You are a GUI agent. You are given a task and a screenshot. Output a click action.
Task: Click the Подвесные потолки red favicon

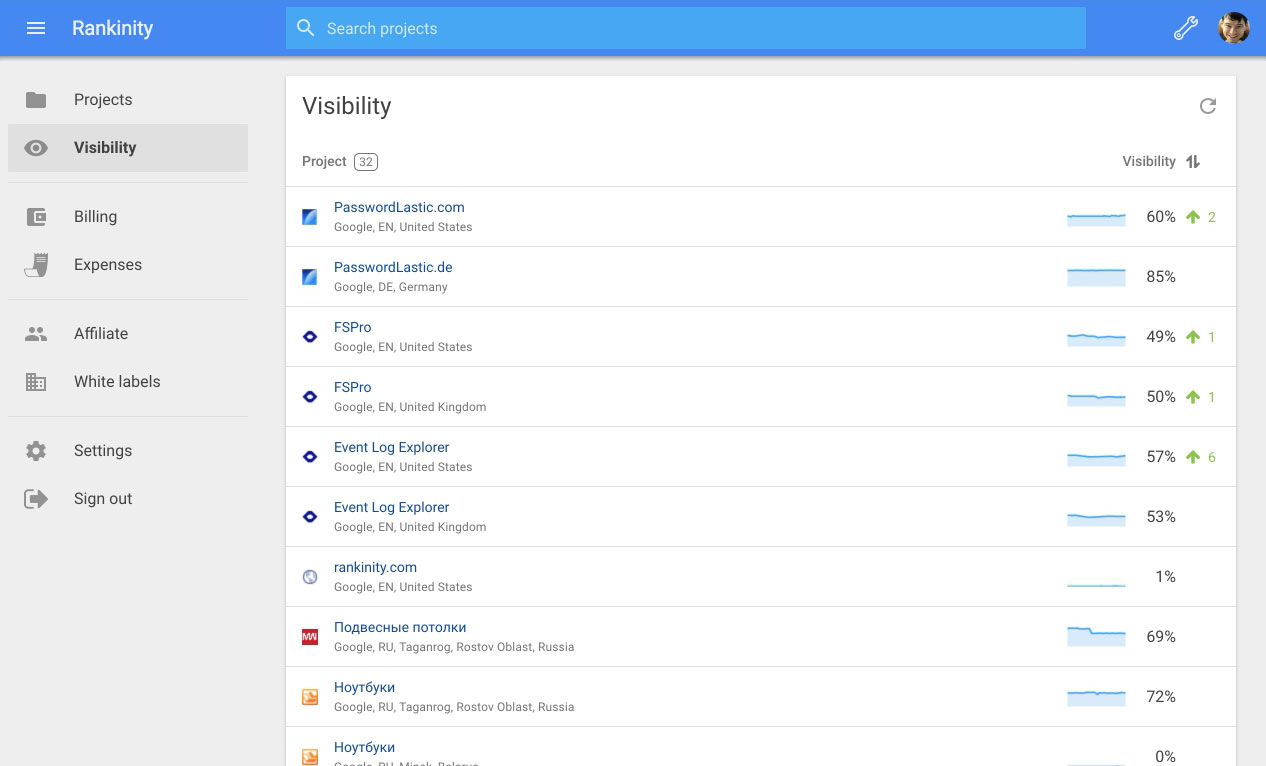310,637
